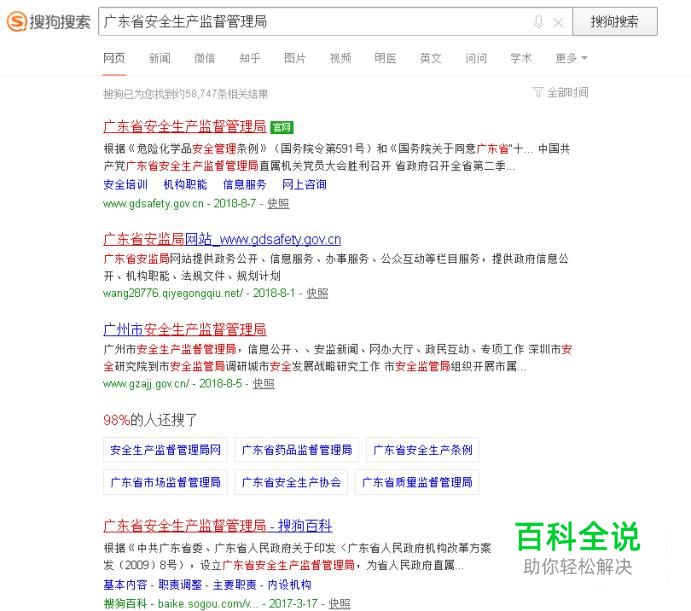This screenshot has height=611, width=691.
Task: Switch to the 明医 tab
Action: (x=385, y=58)
